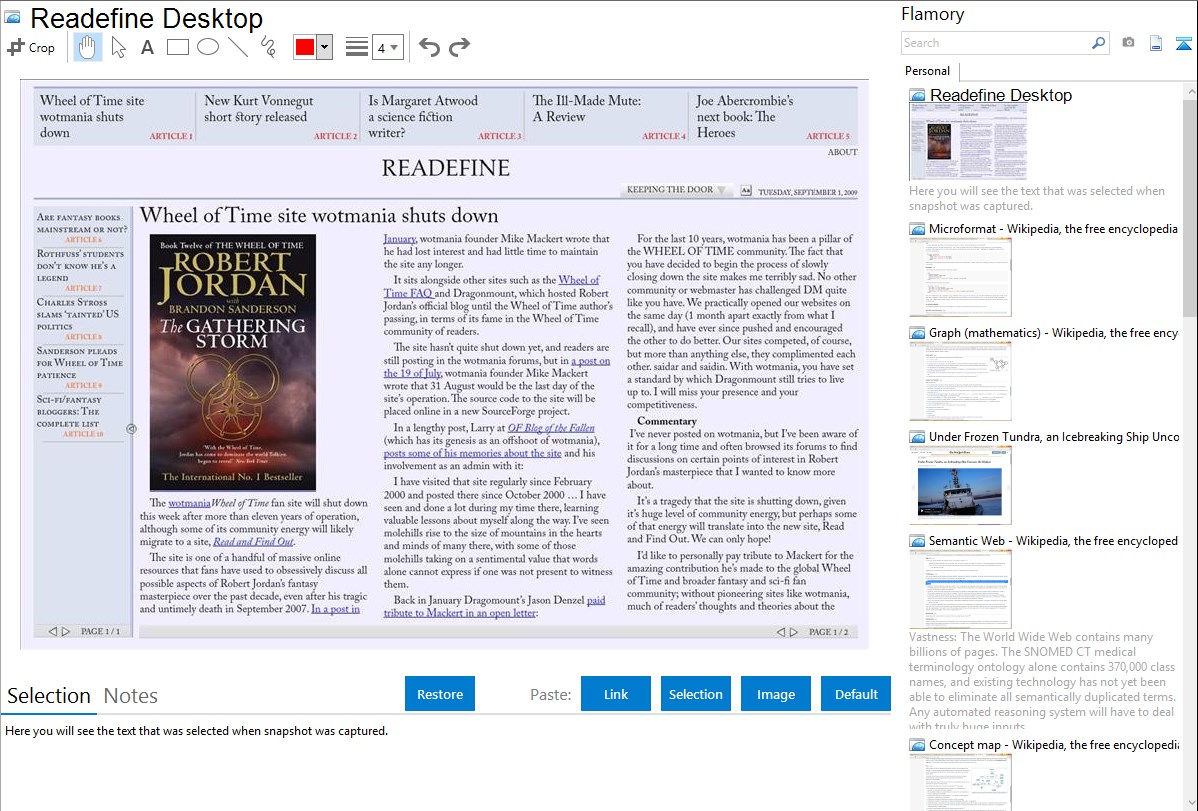1198x811 pixels.
Task: Pick the ellipse shape tool
Action: (208, 47)
